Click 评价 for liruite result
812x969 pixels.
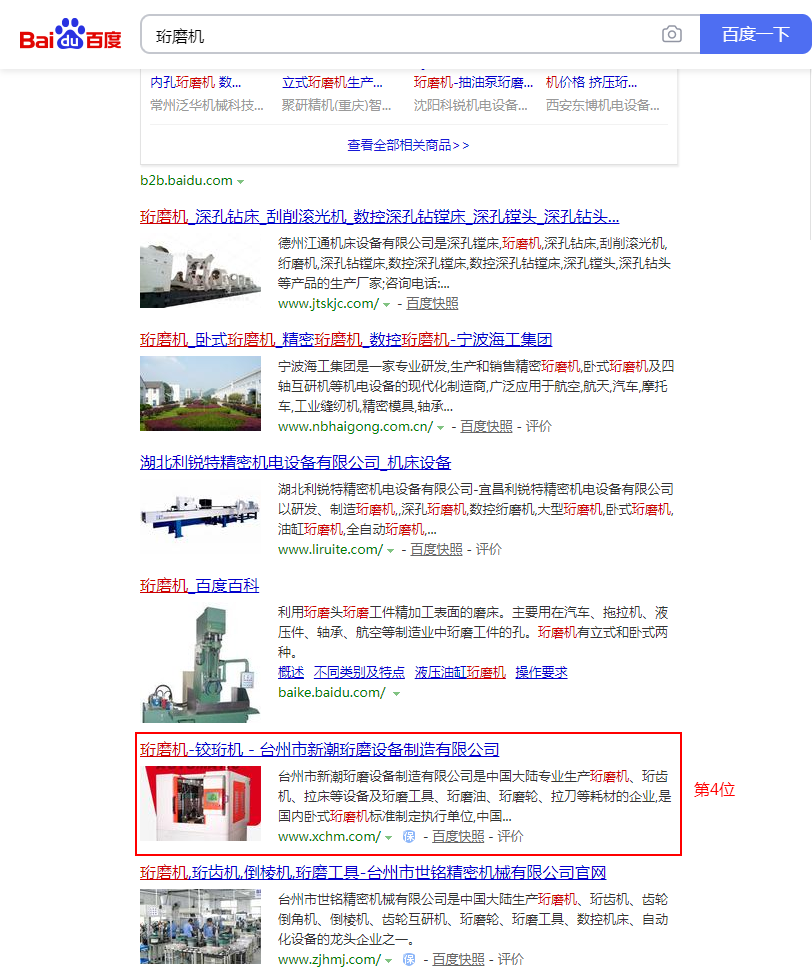(x=489, y=549)
